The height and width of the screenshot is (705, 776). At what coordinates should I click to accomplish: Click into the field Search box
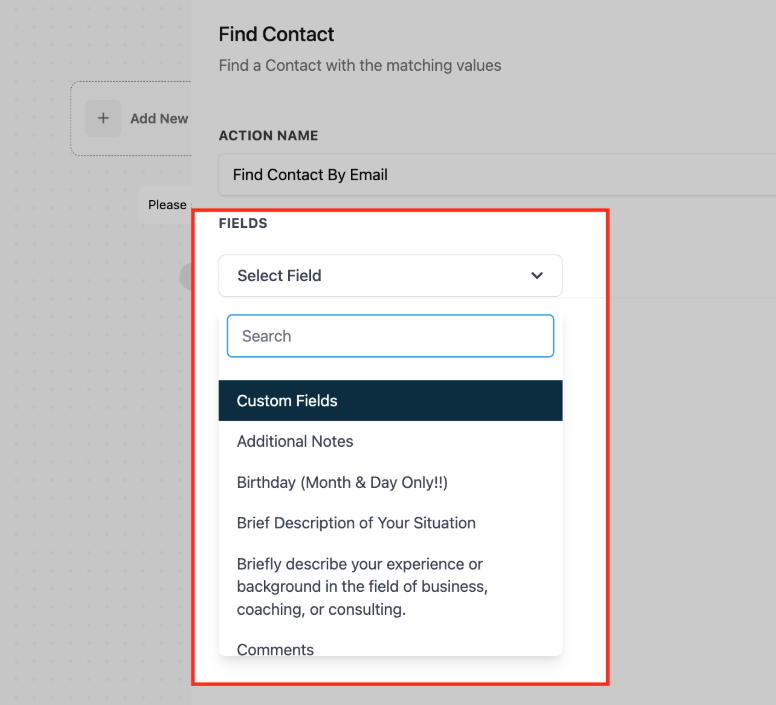[390, 336]
